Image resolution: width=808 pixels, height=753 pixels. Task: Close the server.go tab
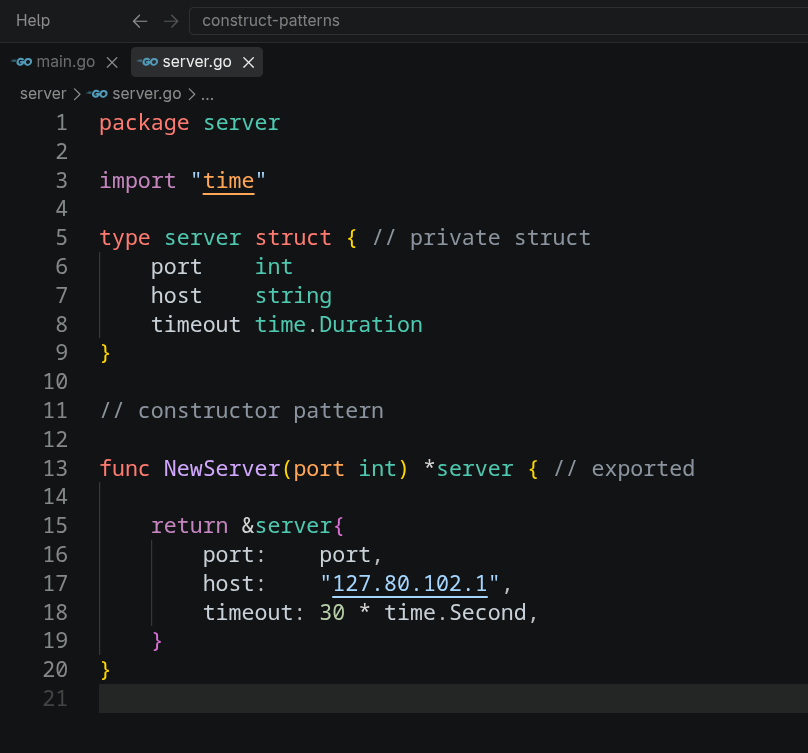249,62
